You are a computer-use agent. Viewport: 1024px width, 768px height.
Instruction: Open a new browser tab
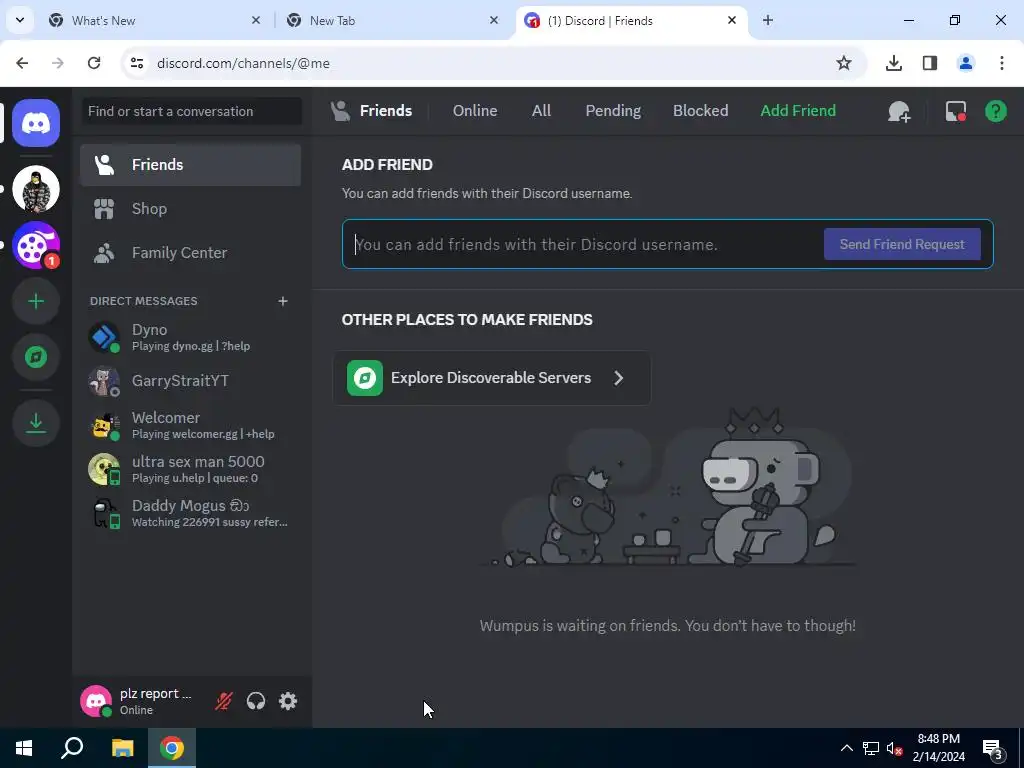[768, 20]
